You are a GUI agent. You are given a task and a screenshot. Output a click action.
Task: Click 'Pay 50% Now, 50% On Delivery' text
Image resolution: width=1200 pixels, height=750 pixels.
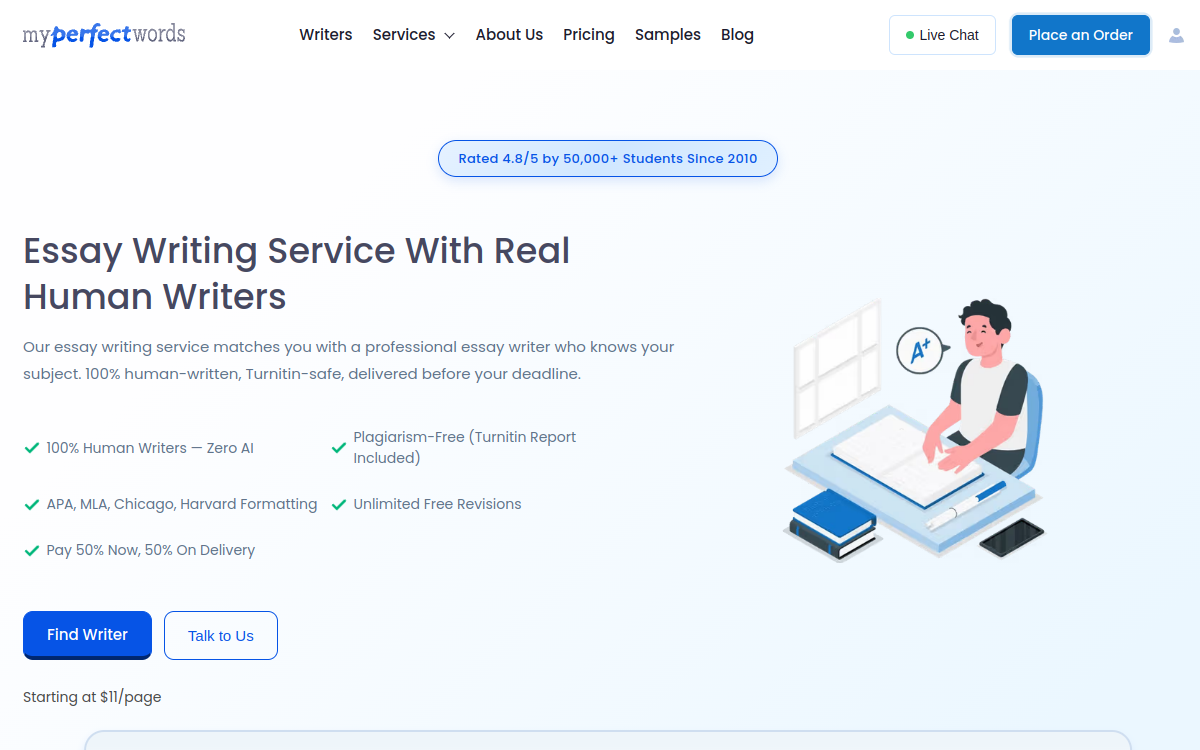tap(151, 550)
